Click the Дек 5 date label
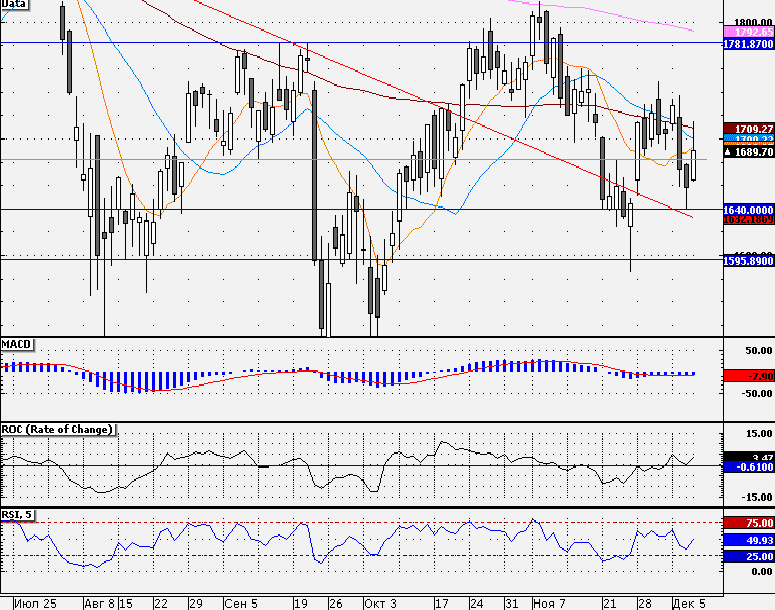Screen dimensions: 775x610 point(689,604)
